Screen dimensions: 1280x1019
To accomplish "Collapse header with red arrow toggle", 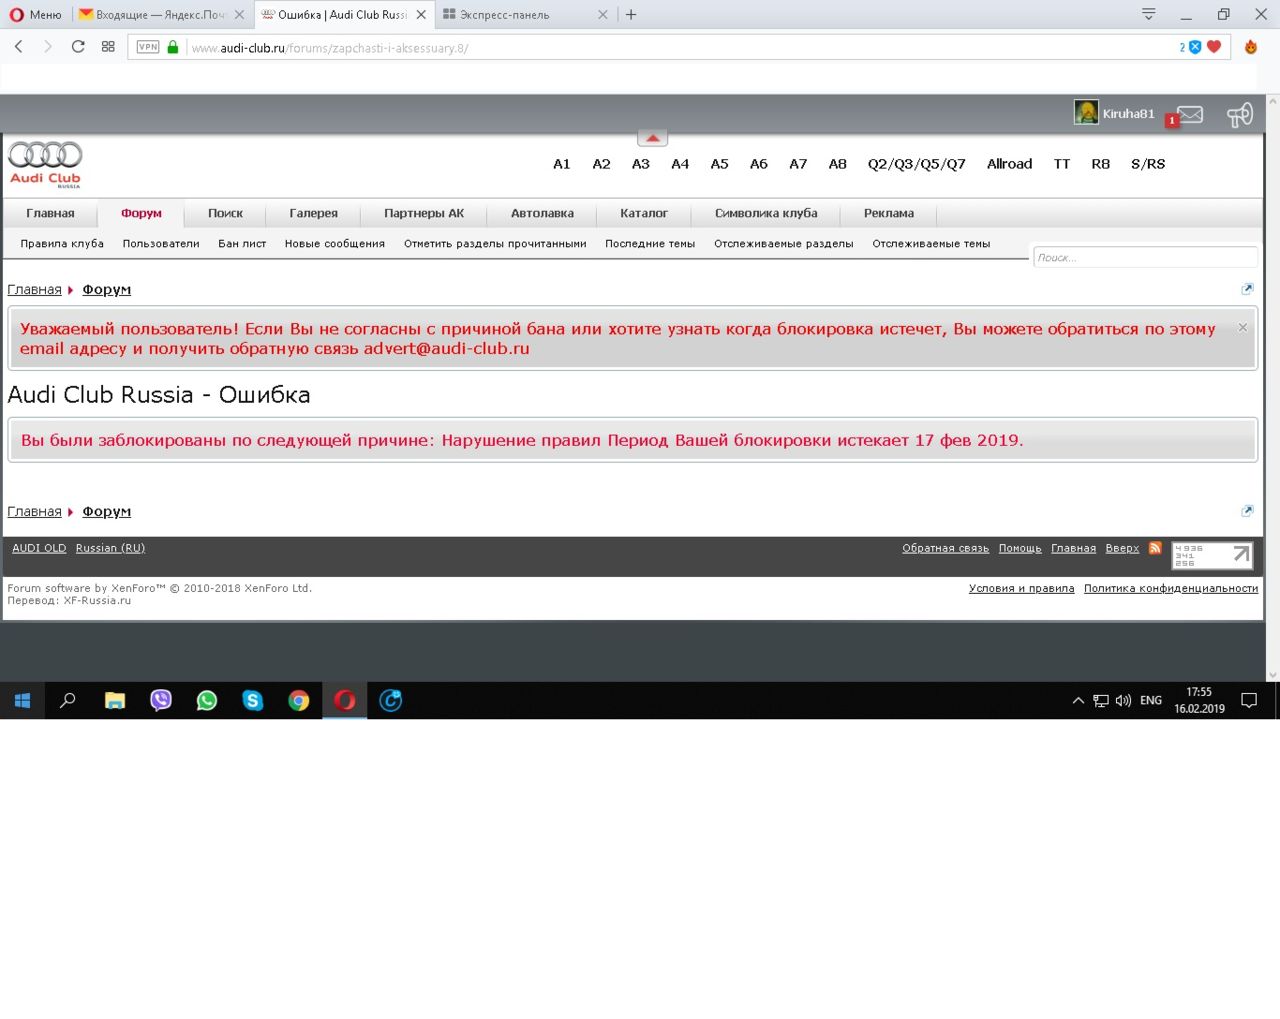I will click(x=652, y=138).
